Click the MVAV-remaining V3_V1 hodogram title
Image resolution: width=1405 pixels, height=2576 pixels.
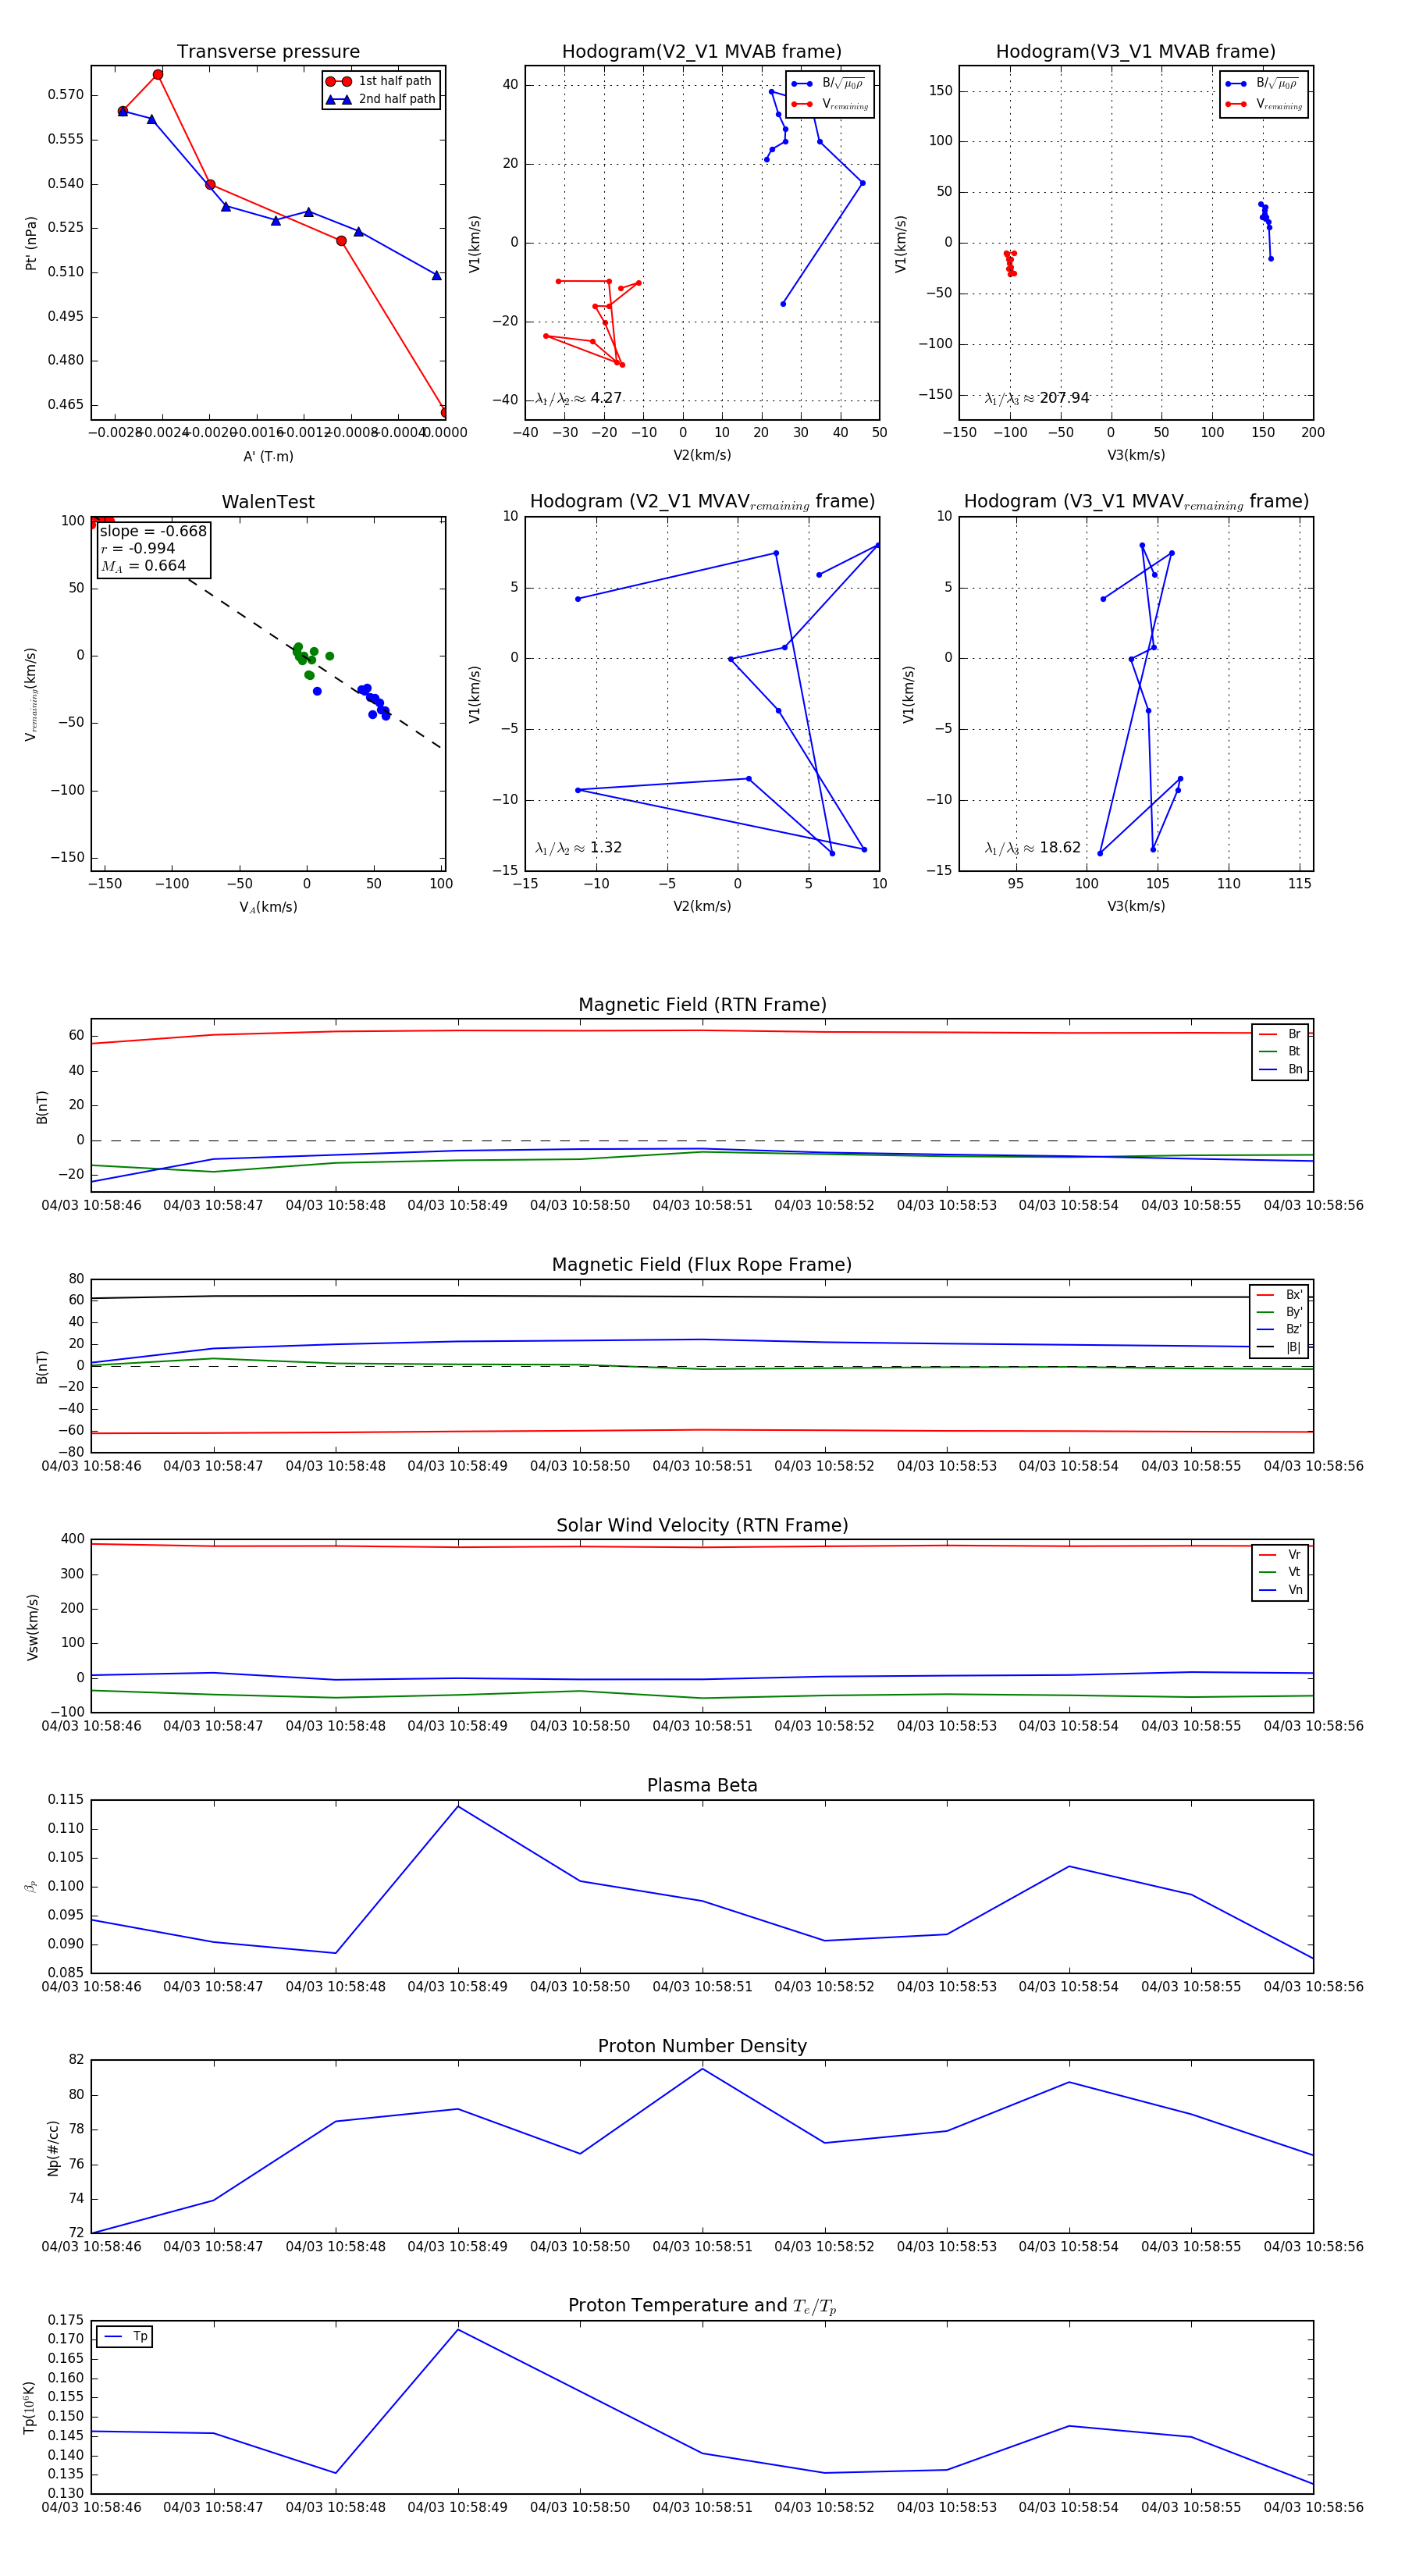pos(1136,502)
